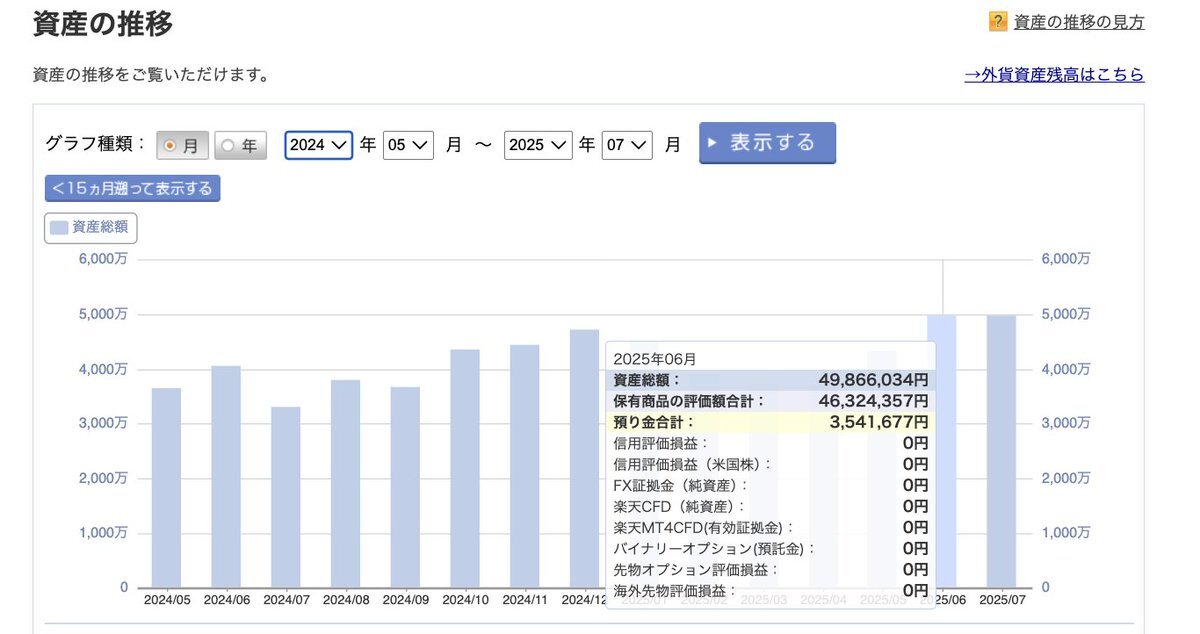Click the FX証拠金（純資産） tooltip row label
Viewport: 1200px width, 634px height.
pos(680,485)
